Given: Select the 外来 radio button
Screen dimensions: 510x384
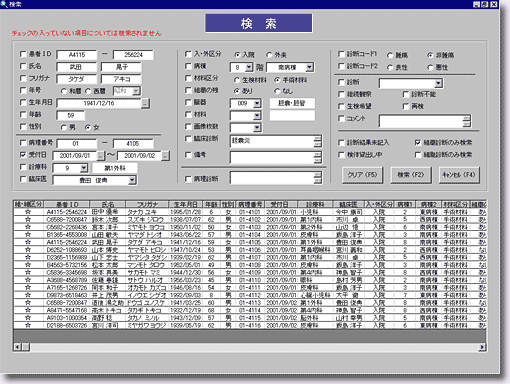Looking at the screenshot, I should click(269, 55).
